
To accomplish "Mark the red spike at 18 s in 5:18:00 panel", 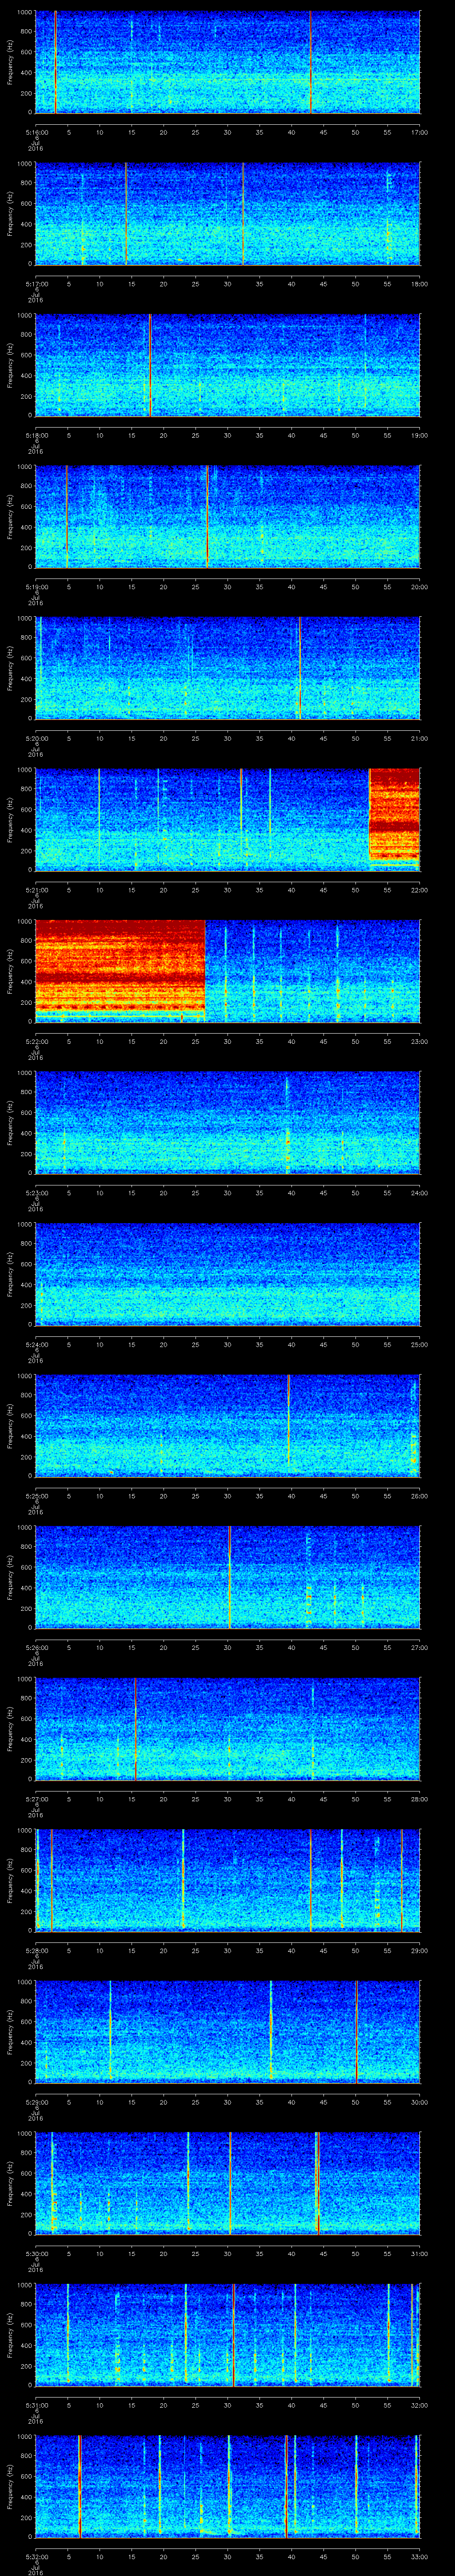I will [x=150, y=365].
